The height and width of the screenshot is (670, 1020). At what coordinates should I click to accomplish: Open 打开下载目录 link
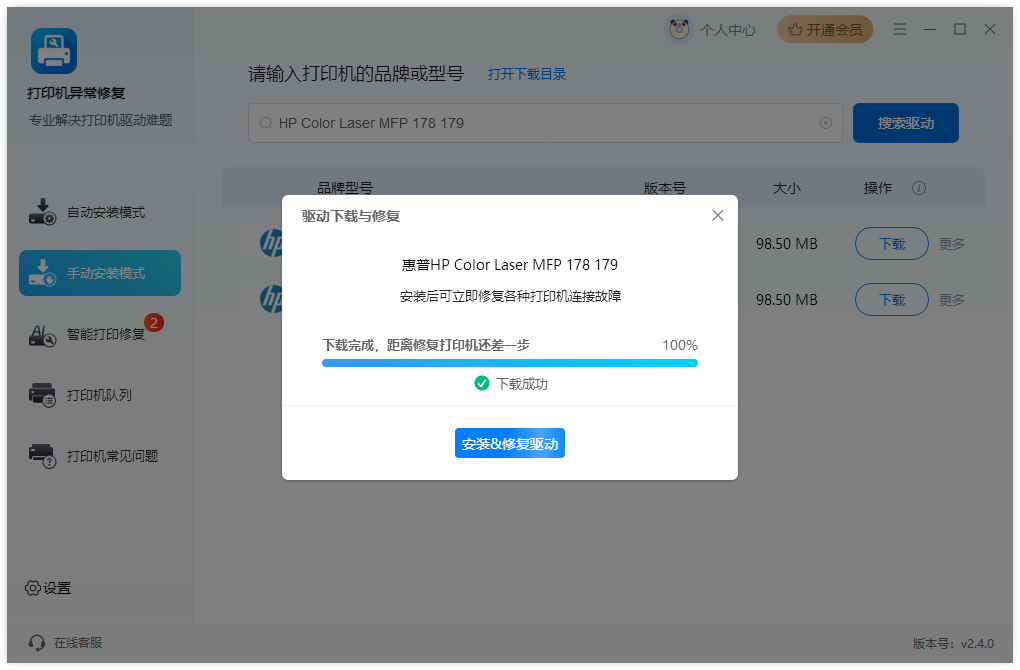click(x=527, y=74)
